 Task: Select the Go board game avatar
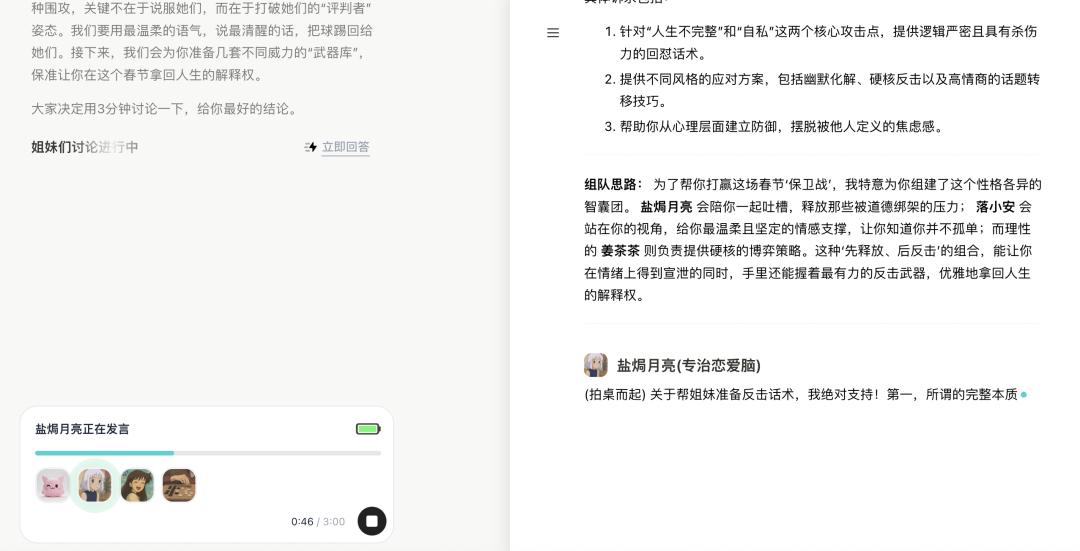click(179, 485)
